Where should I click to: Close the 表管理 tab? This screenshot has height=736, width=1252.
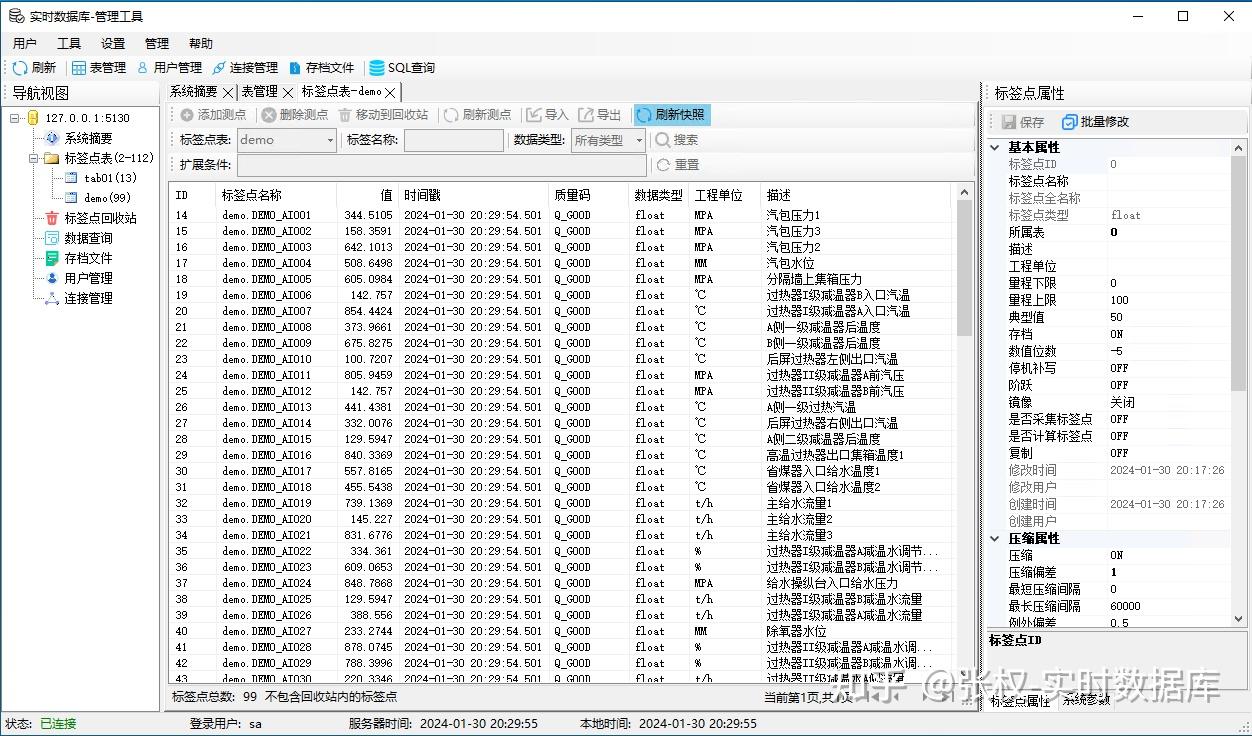click(288, 92)
